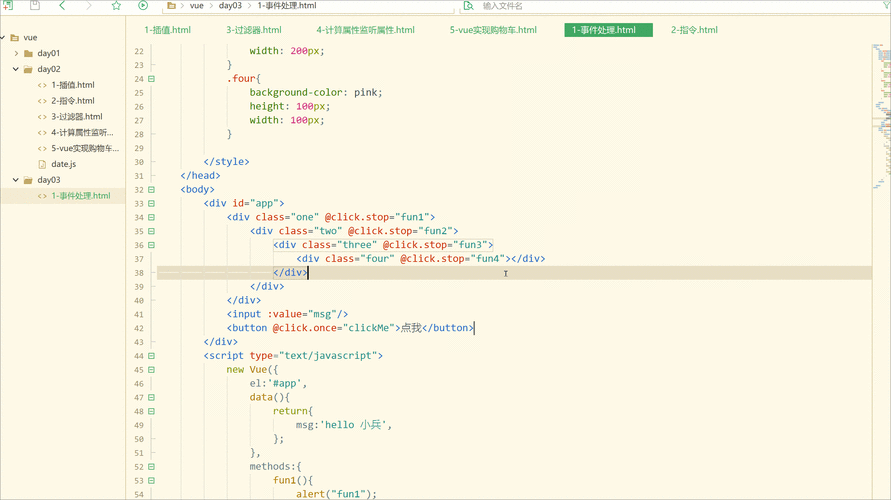Click the file name search field
Image resolution: width=891 pixels, height=500 pixels.
pyautogui.click(x=676, y=6)
